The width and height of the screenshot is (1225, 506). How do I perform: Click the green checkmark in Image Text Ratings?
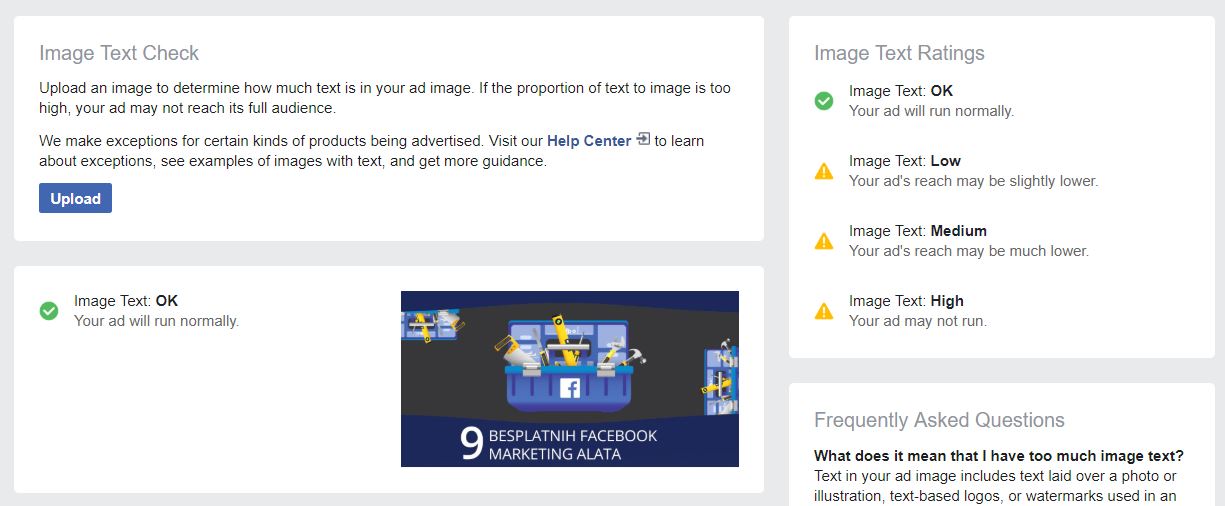(x=824, y=101)
